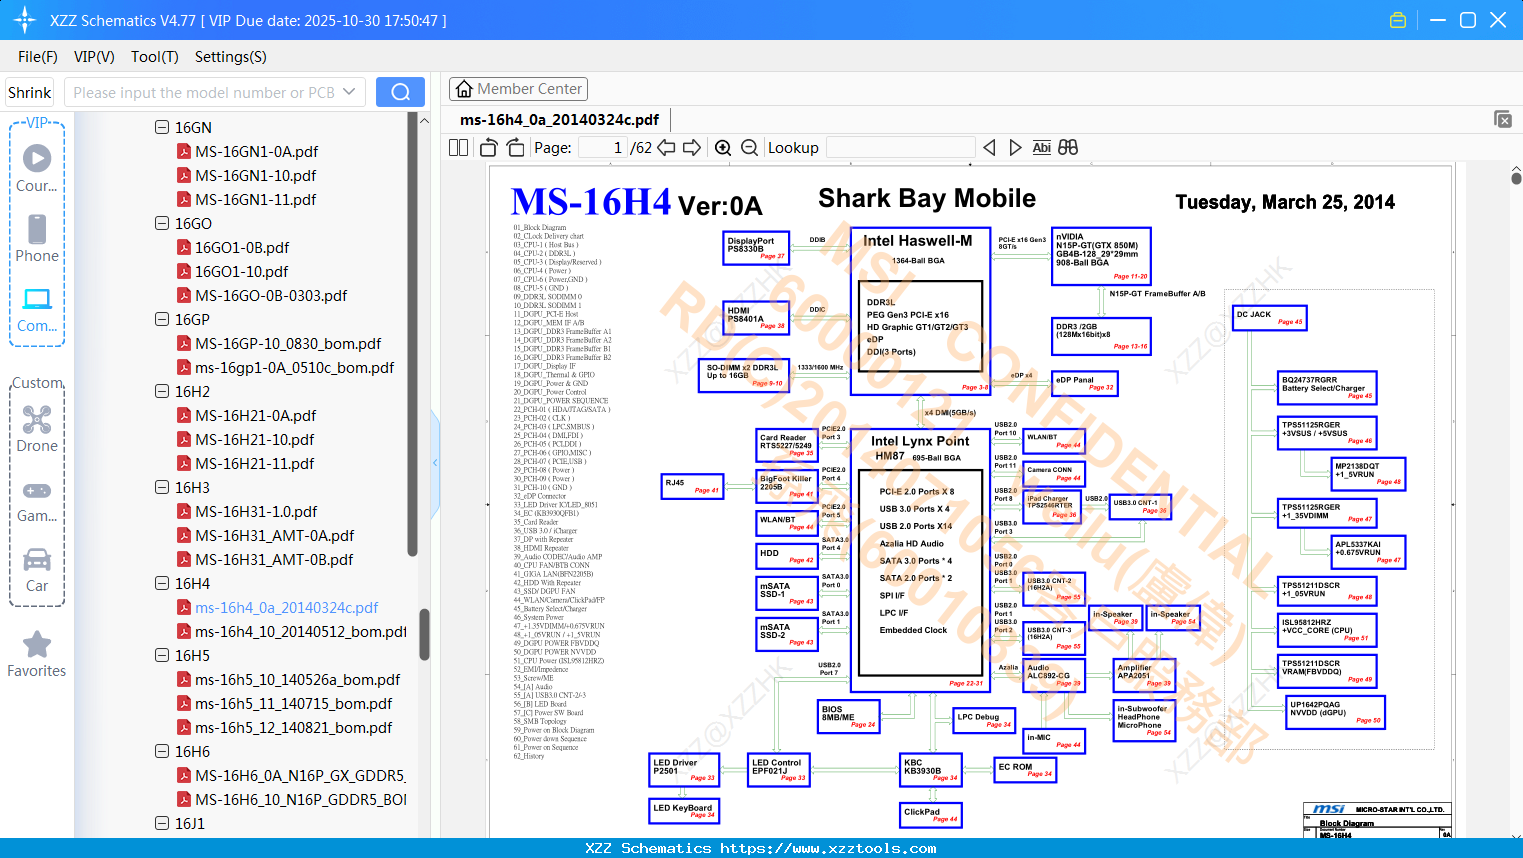Find previous lookup match
Screen dimensions: 1523x858
pyautogui.click(x=989, y=148)
